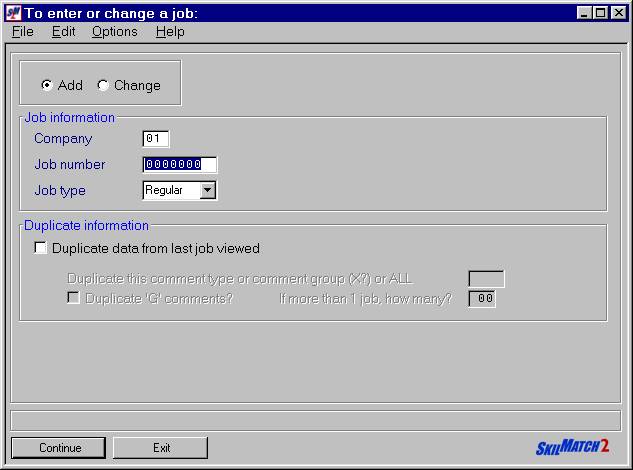633x470 pixels.
Task: Click the 'If more than 1 job, how many?' label
Action: pyautogui.click(x=366, y=299)
